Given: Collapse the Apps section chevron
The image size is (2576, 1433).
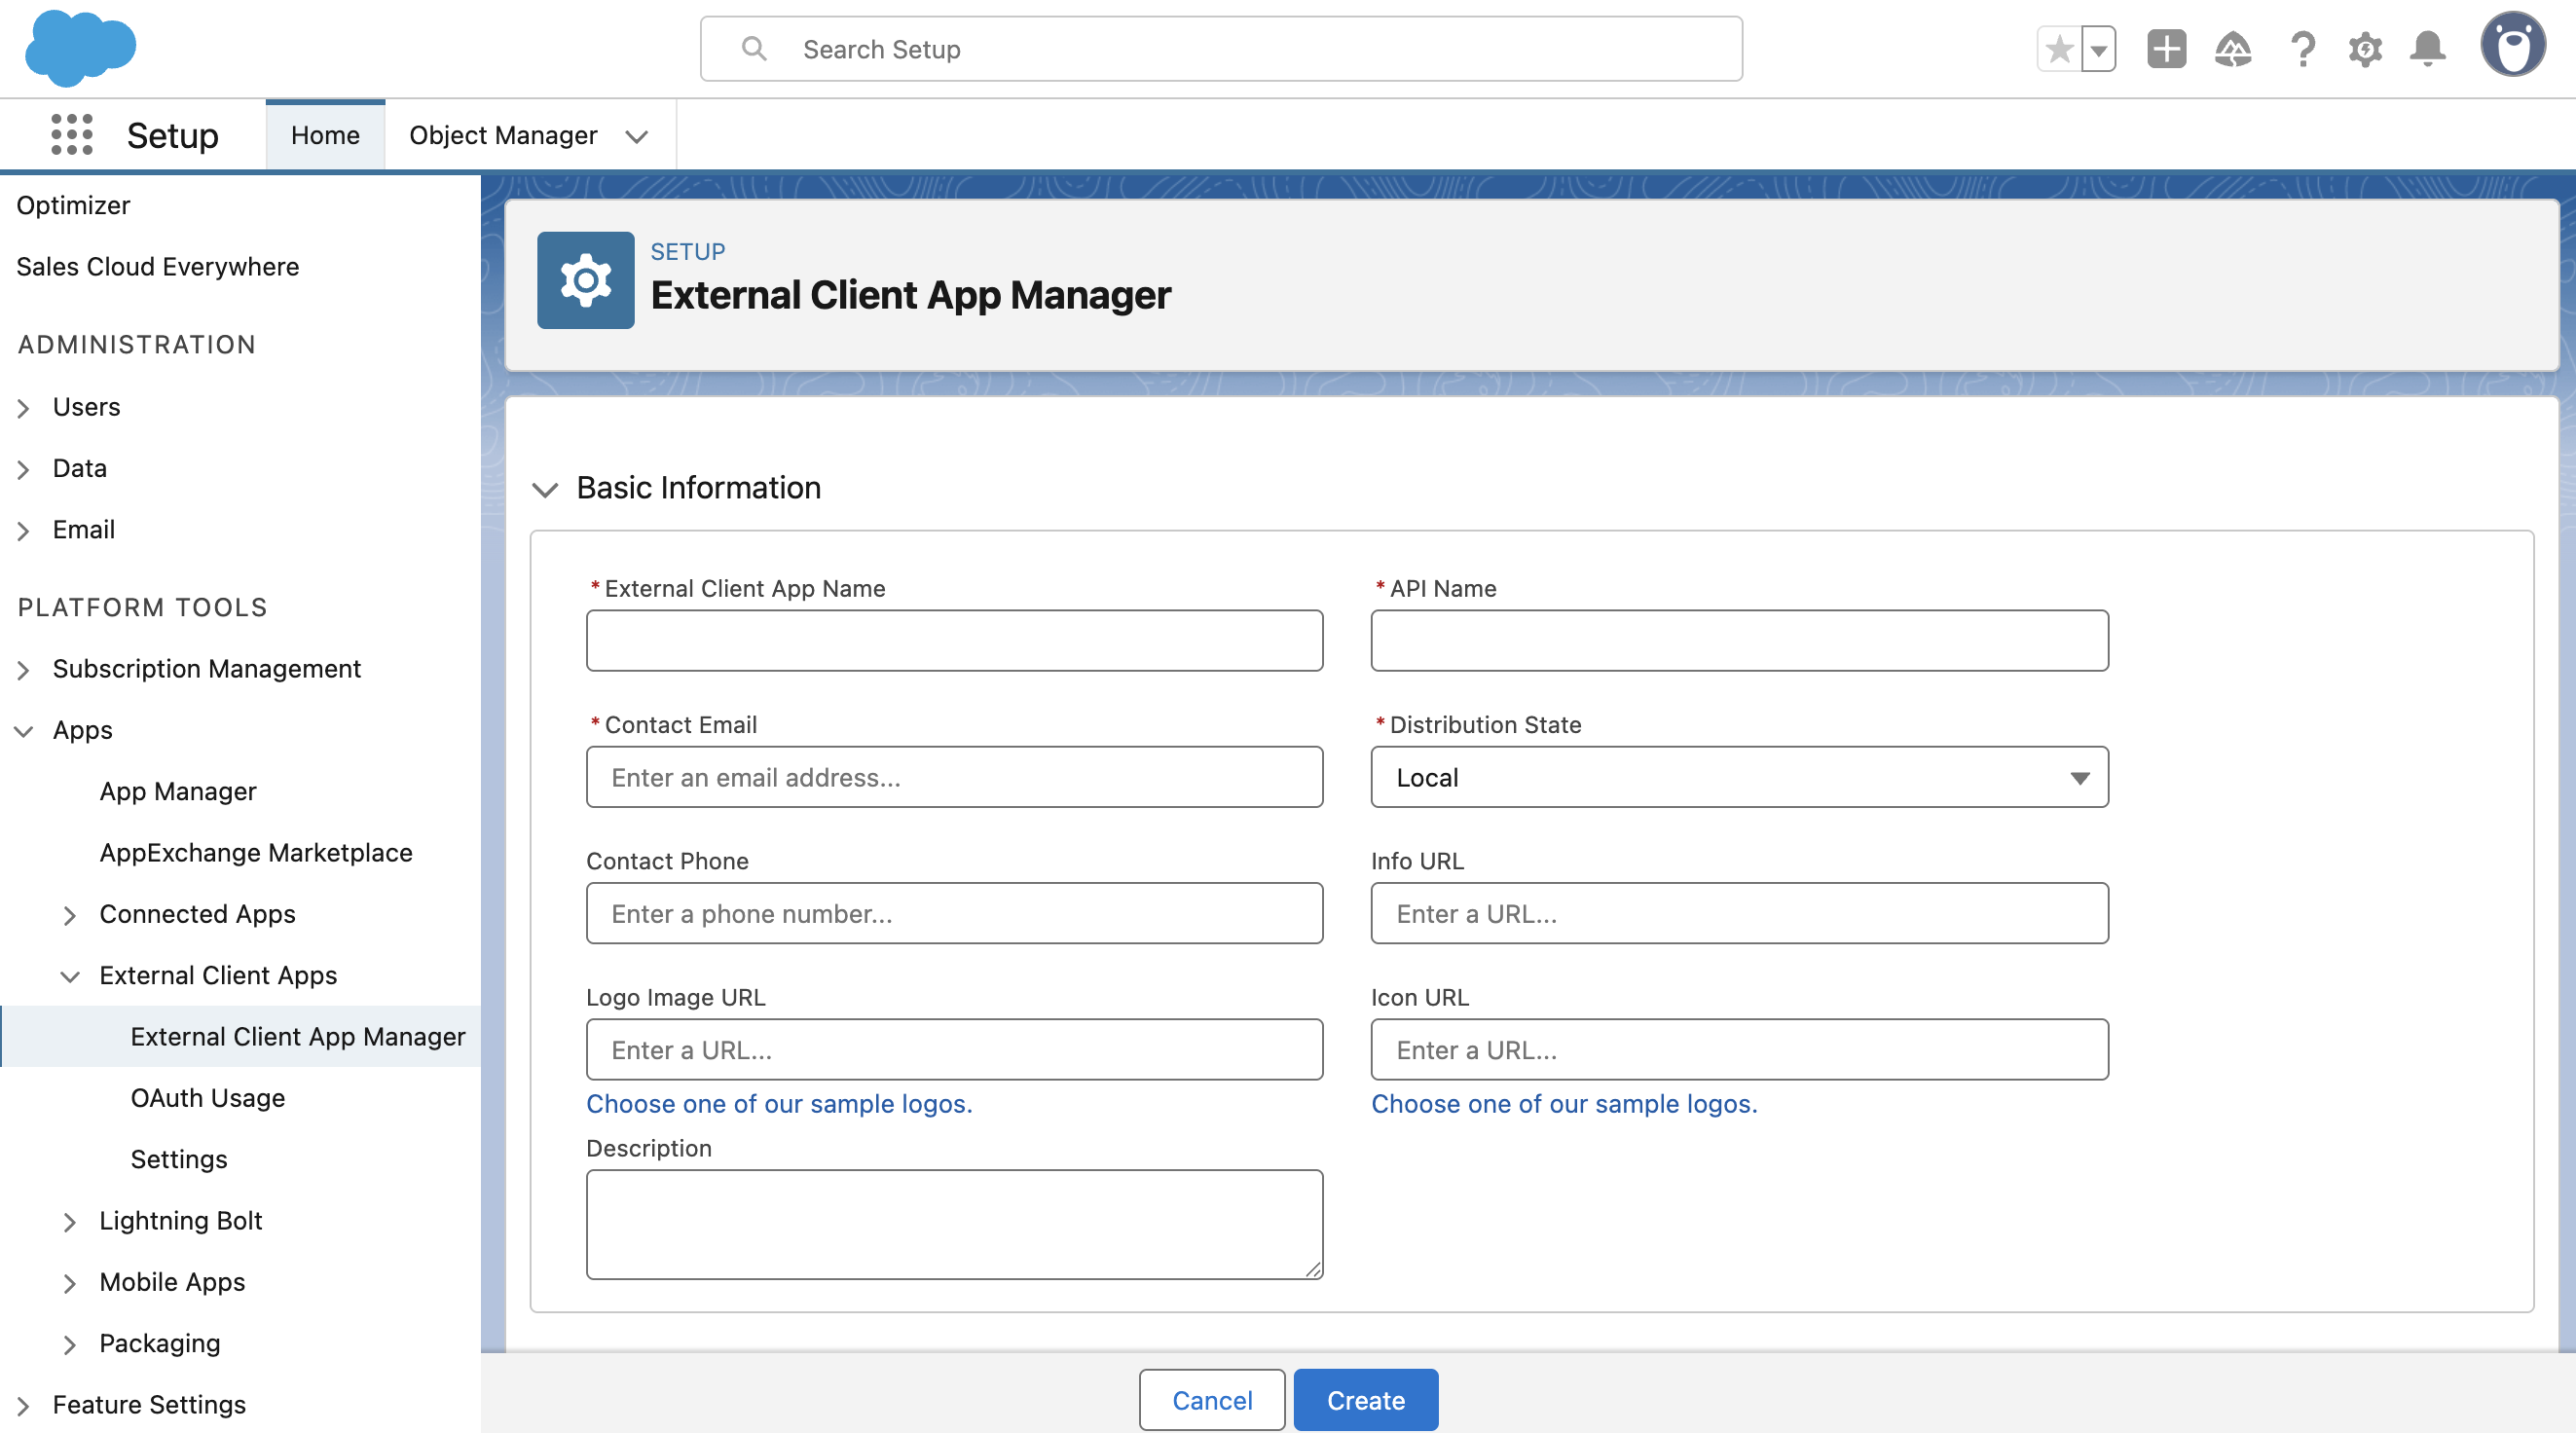Looking at the screenshot, I should point(23,731).
